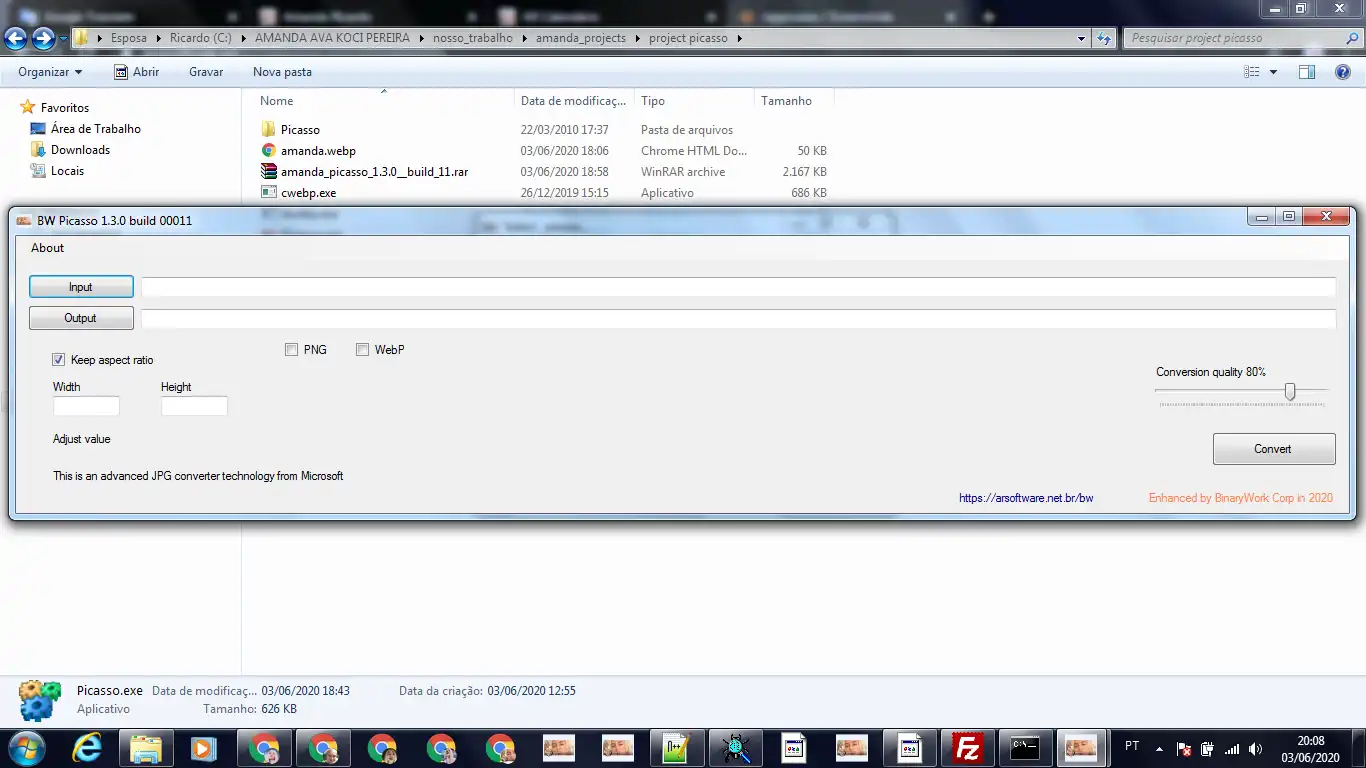This screenshot has width=1366, height=768.
Task: Open Locais in the Favoritos sidebar
Action: 67,171
